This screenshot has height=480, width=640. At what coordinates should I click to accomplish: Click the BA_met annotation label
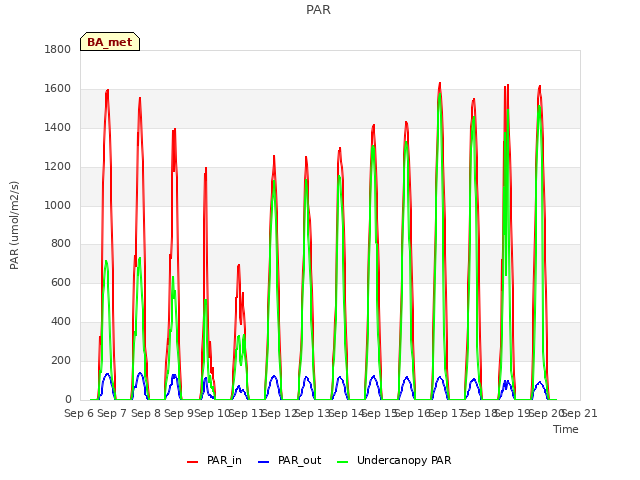point(110,42)
